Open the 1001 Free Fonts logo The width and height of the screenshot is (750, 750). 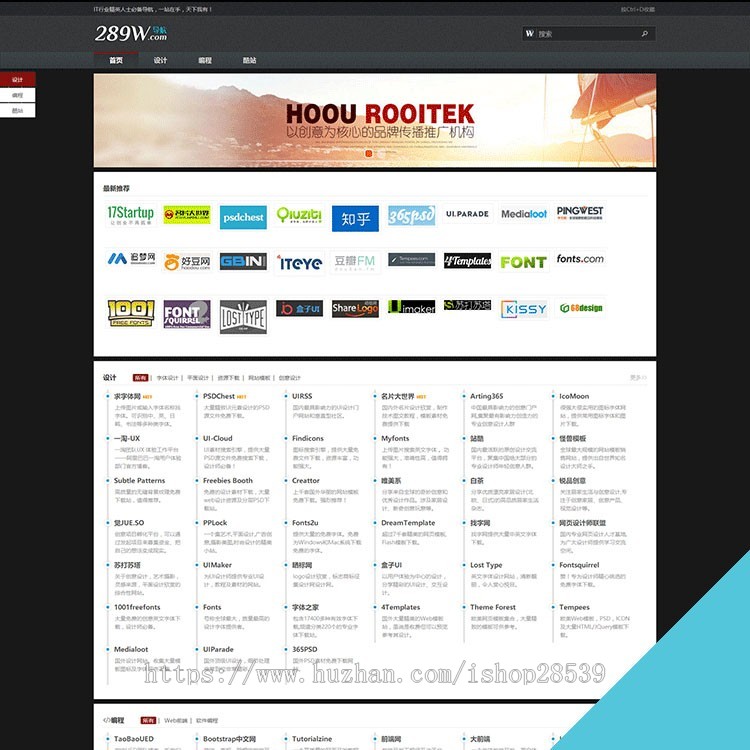[131, 313]
